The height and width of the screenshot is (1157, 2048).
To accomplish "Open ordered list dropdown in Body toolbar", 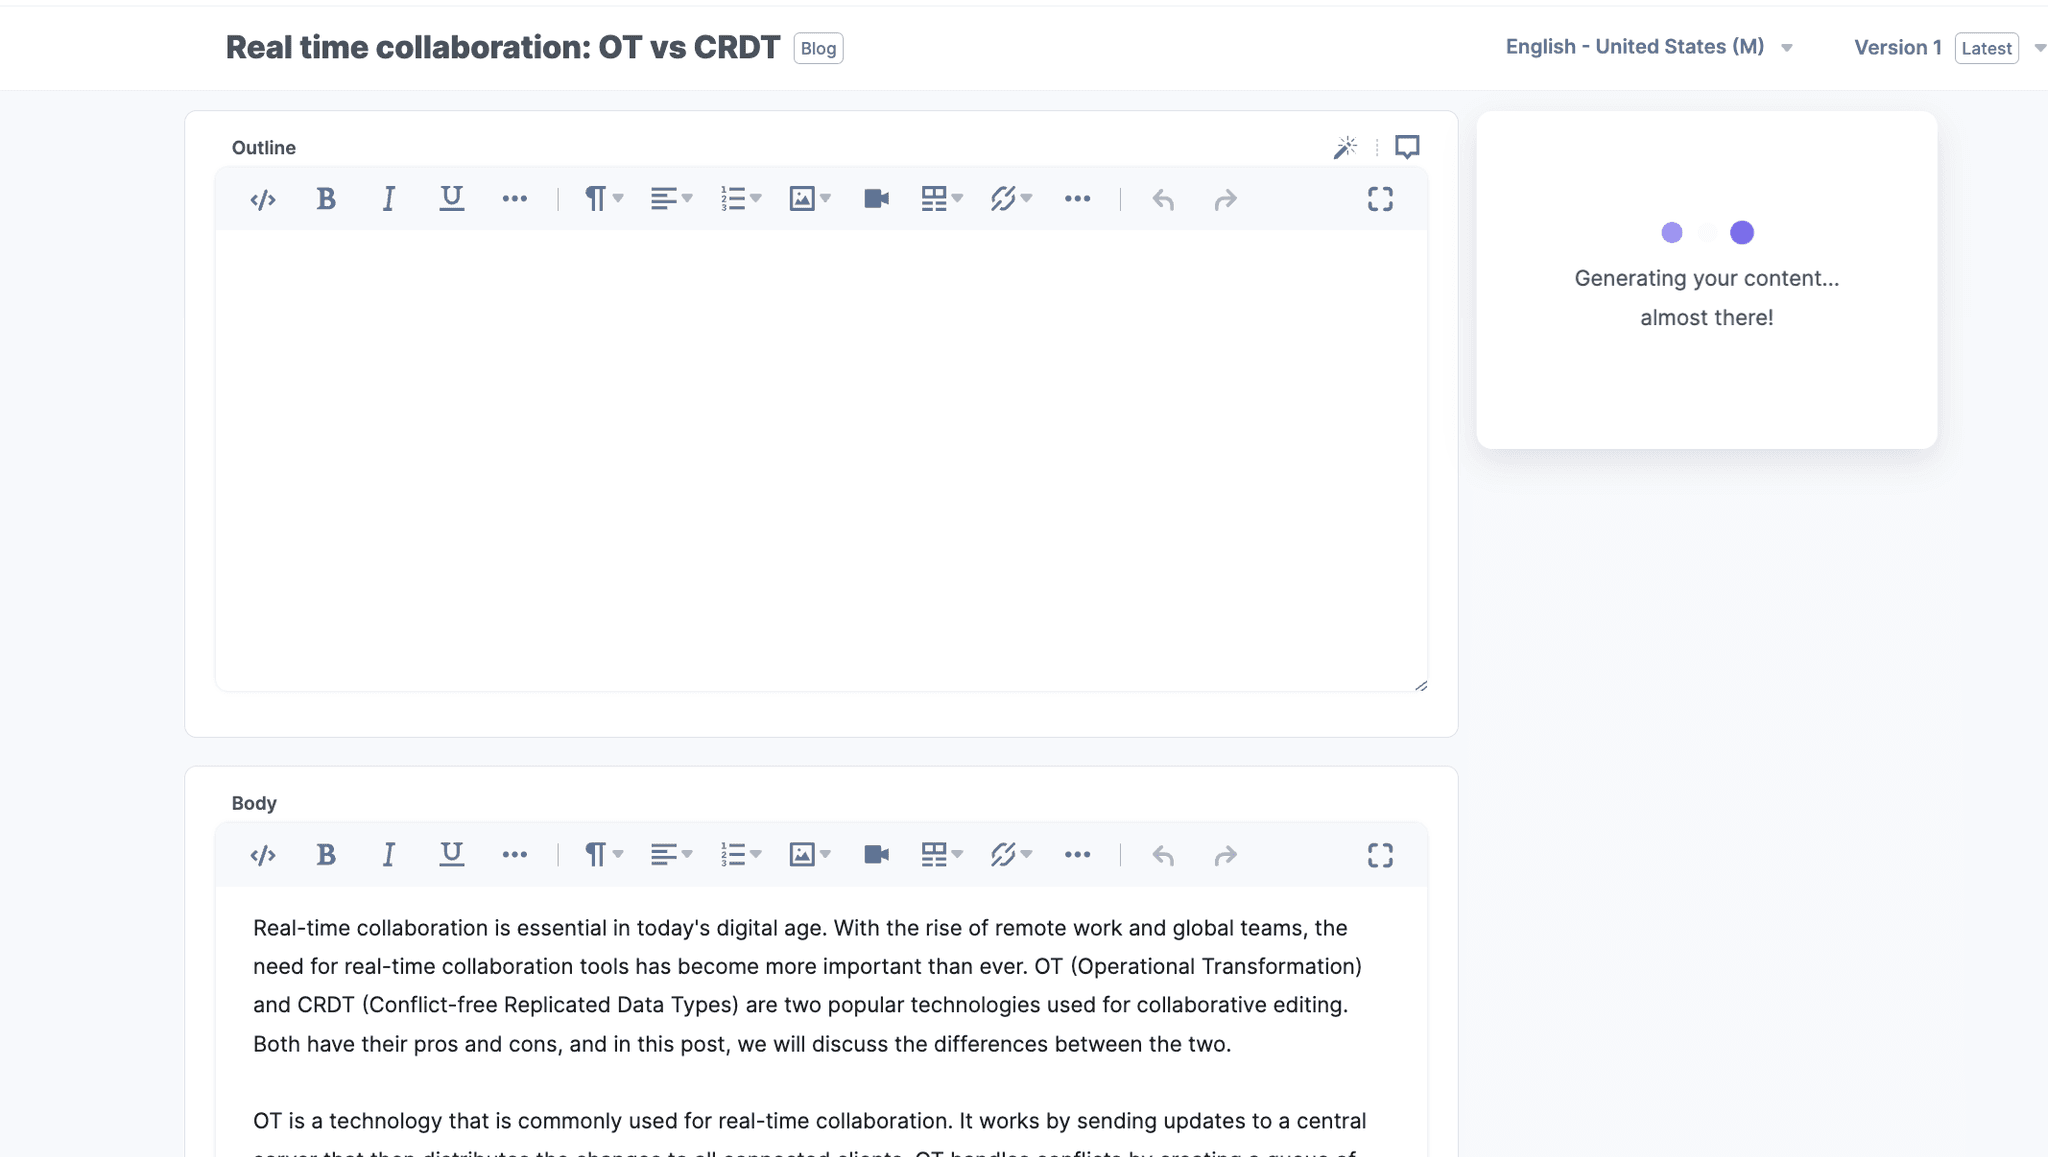I will pyautogui.click(x=740, y=855).
